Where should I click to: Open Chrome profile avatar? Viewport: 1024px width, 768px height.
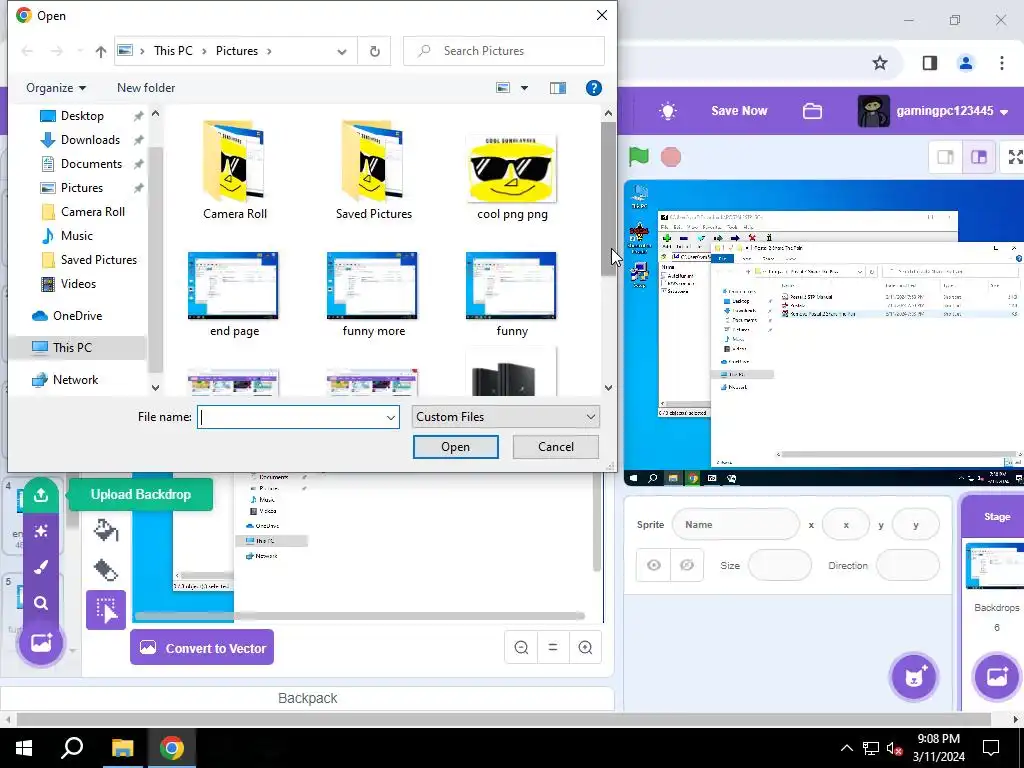(x=966, y=63)
